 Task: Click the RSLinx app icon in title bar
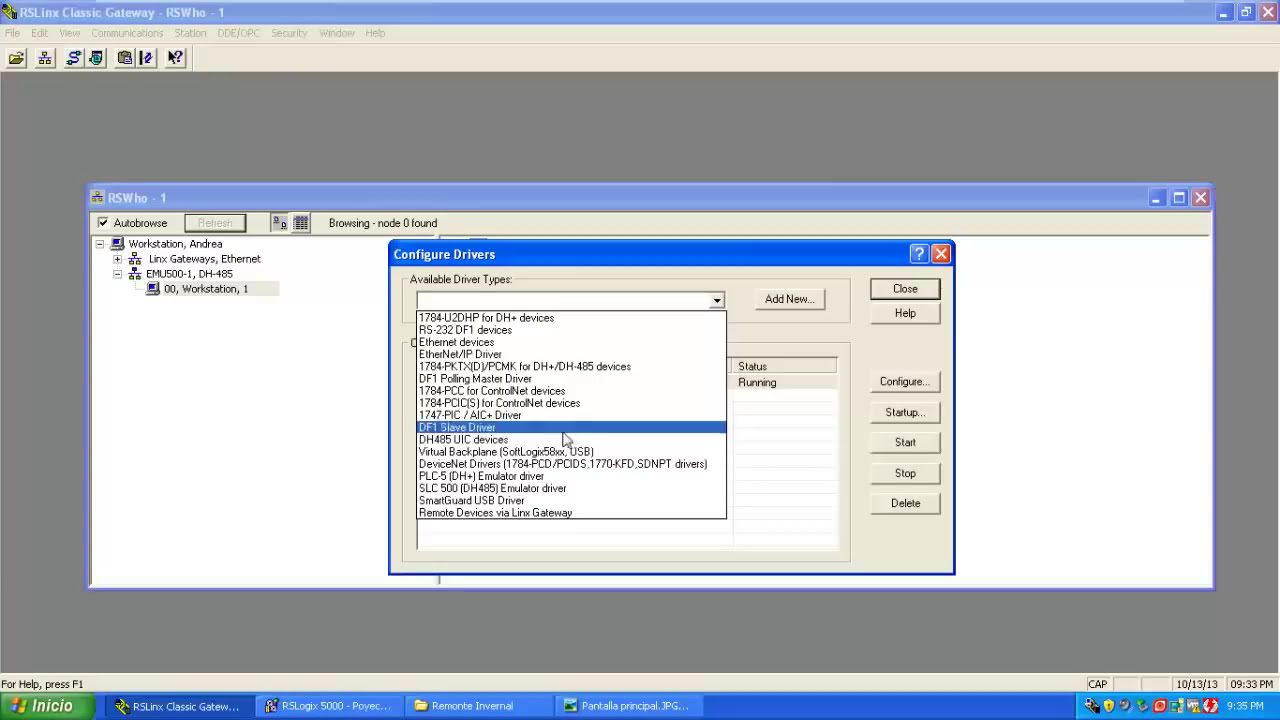point(10,12)
